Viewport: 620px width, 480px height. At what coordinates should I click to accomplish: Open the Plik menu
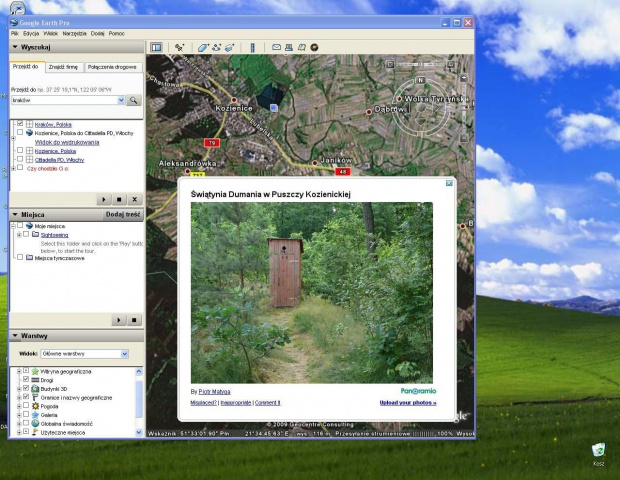(x=15, y=34)
